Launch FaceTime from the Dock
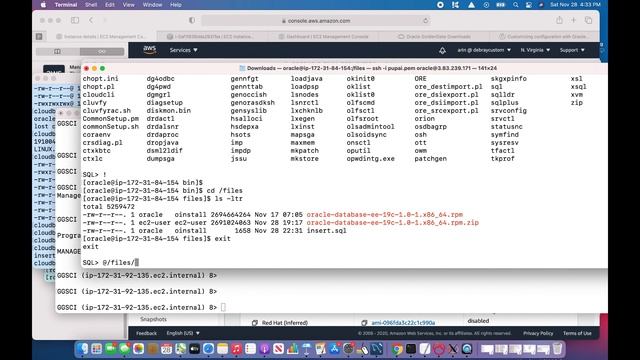 click(111, 349)
